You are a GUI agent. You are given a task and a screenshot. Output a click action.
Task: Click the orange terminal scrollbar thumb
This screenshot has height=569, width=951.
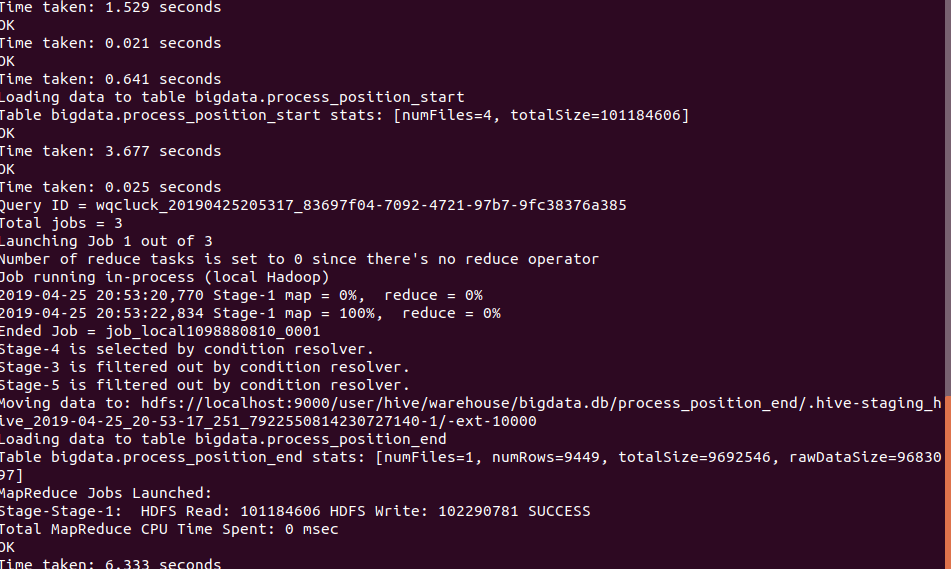coord(947,480)
